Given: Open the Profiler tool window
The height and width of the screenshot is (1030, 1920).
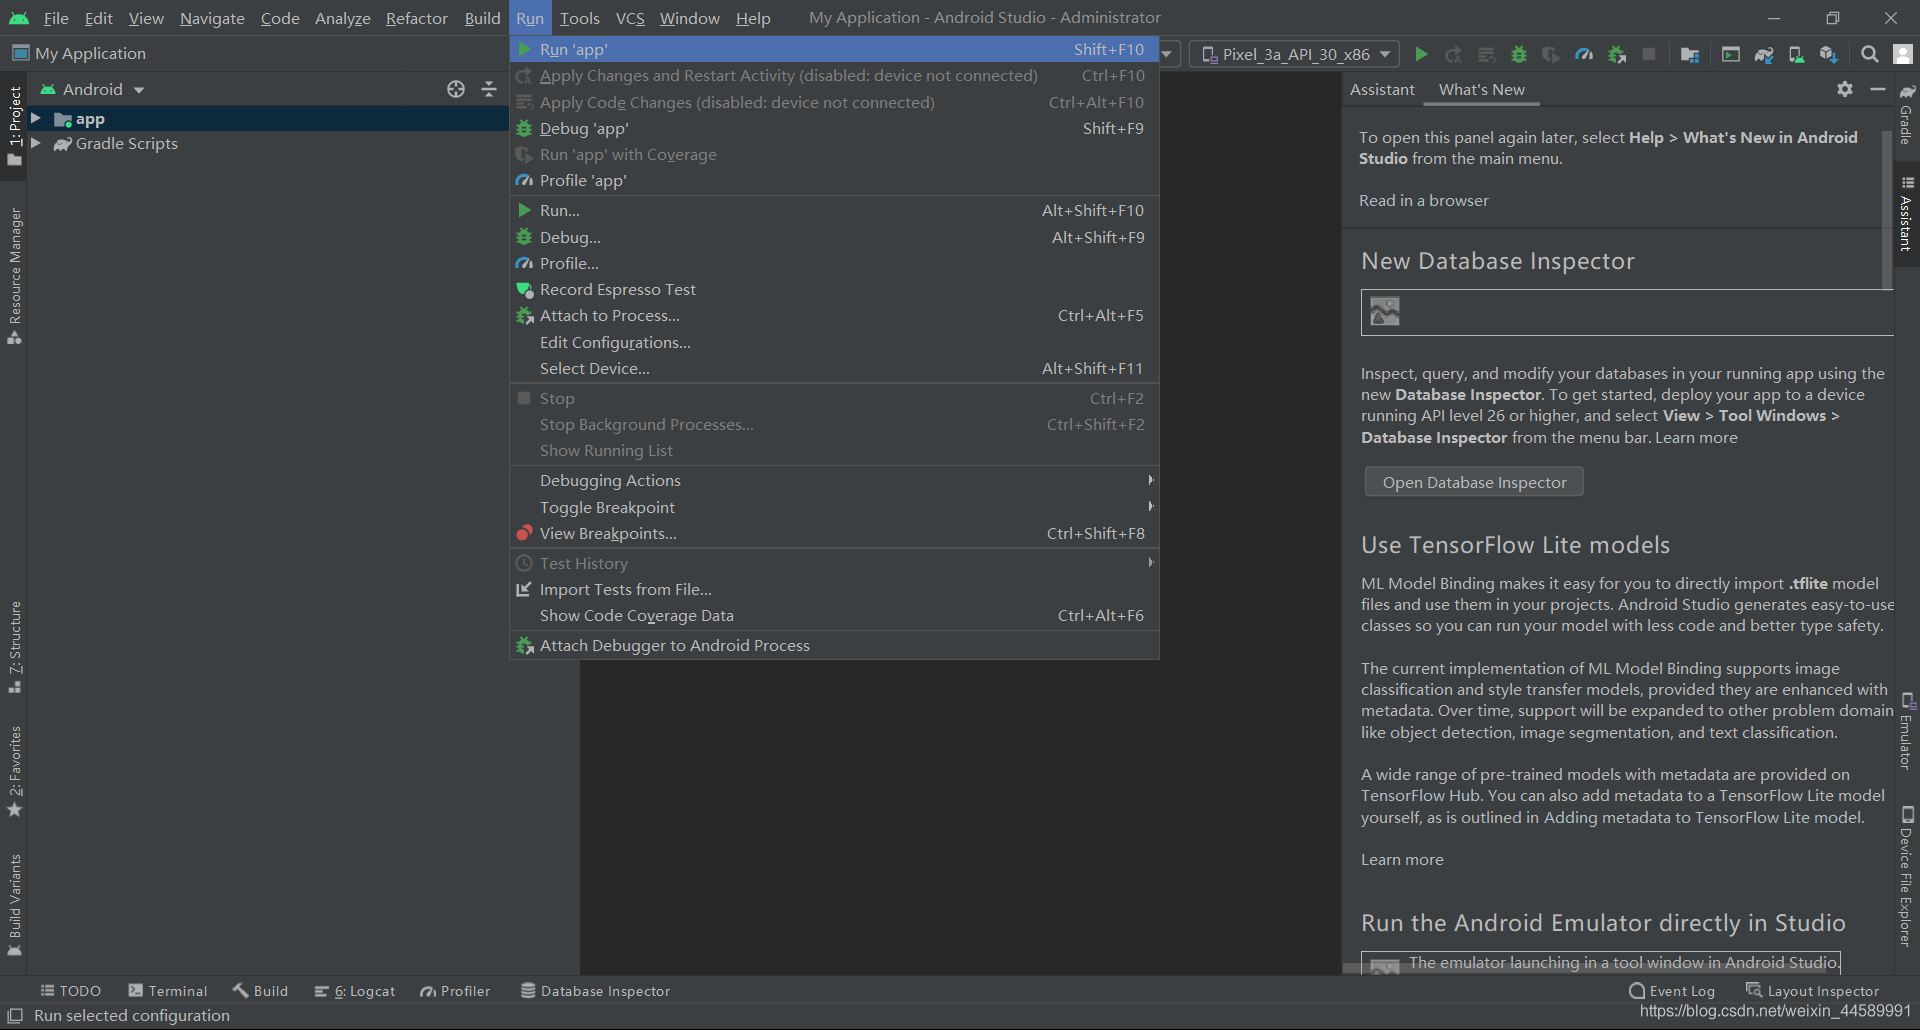Looking at the screenshot, I should [x=455, y=991].
